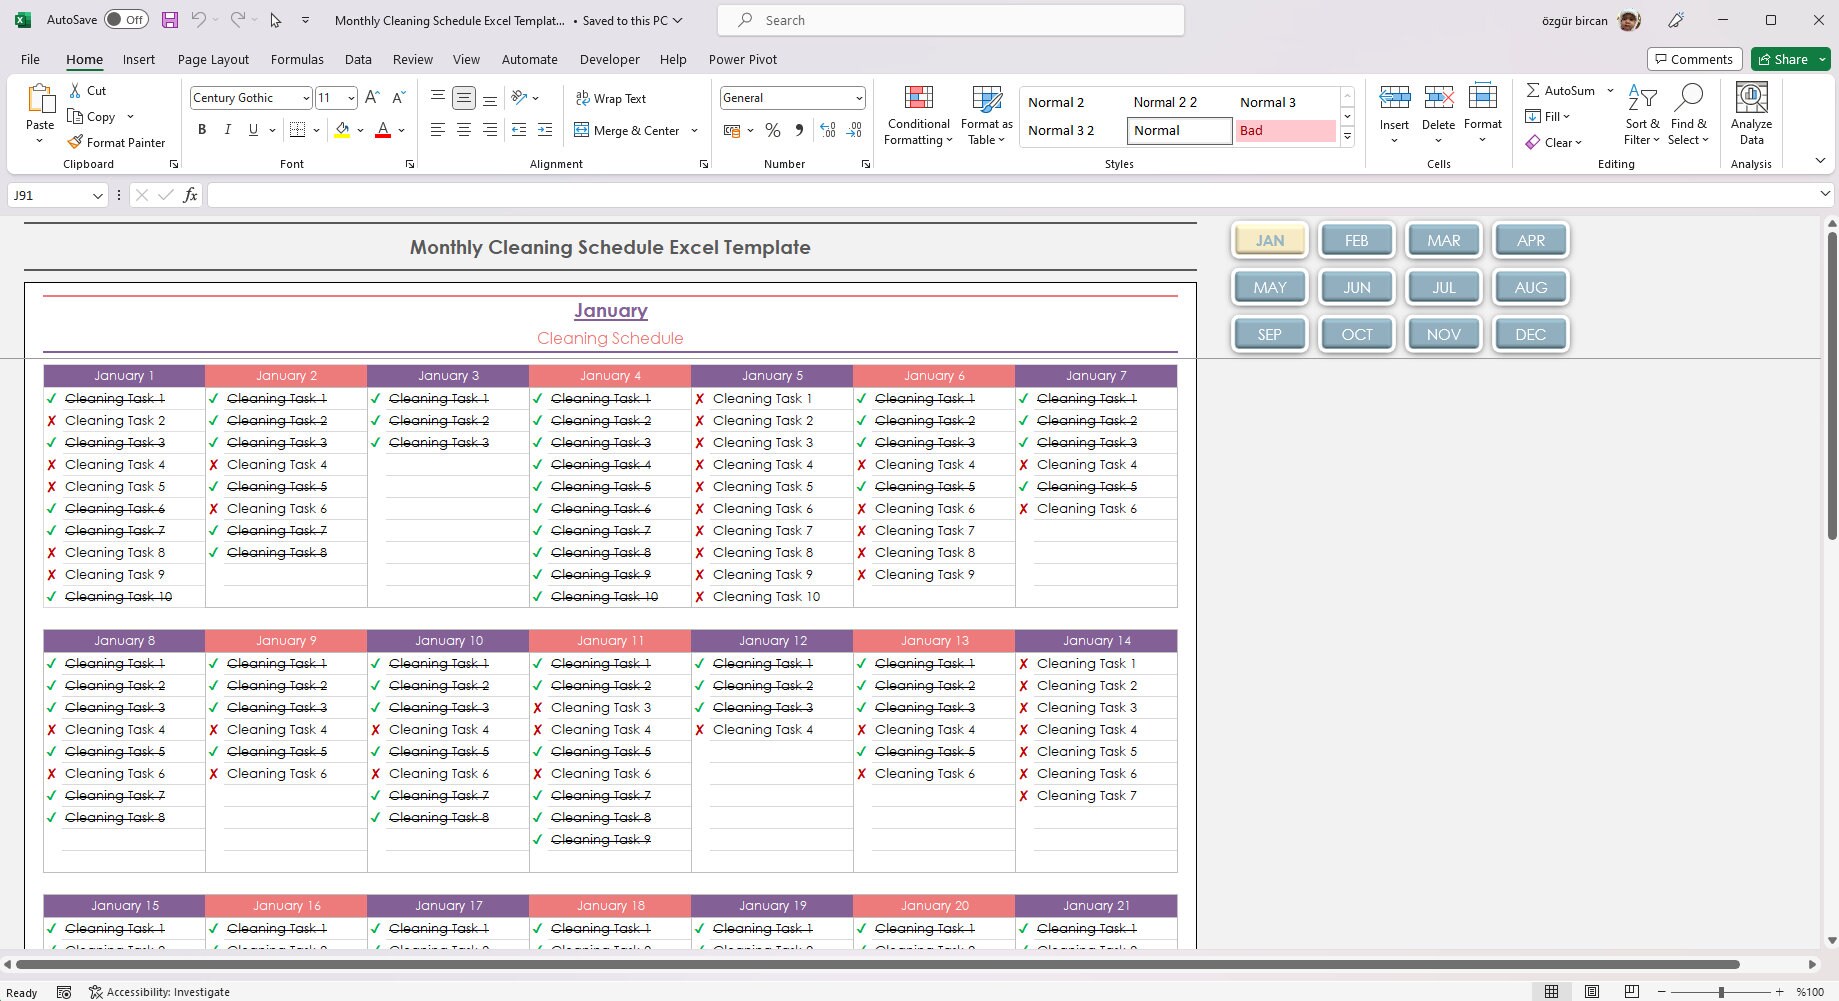Open the Sort & Filter menu
1839x1001 pixels.
(x=1642, y=115)
